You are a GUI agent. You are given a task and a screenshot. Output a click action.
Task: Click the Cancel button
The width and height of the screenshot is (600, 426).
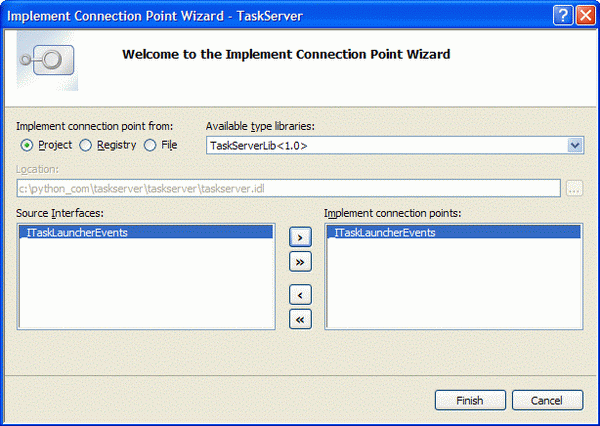[x=548, y=400]
